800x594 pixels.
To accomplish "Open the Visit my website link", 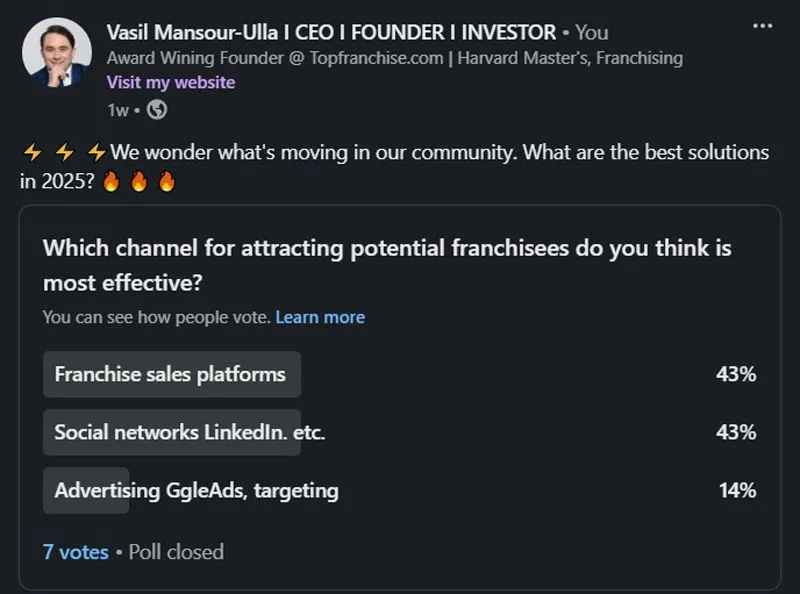I will point(169,82).
